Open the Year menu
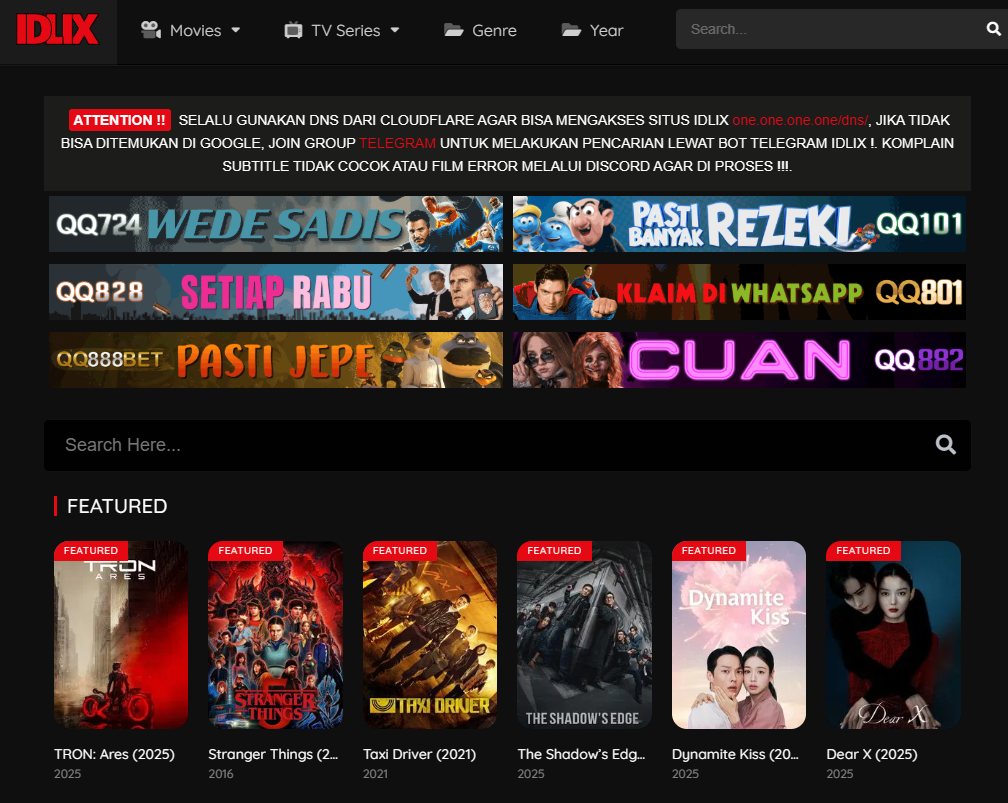Screen dimensions: 1008x803 click(x=606, y=30)
